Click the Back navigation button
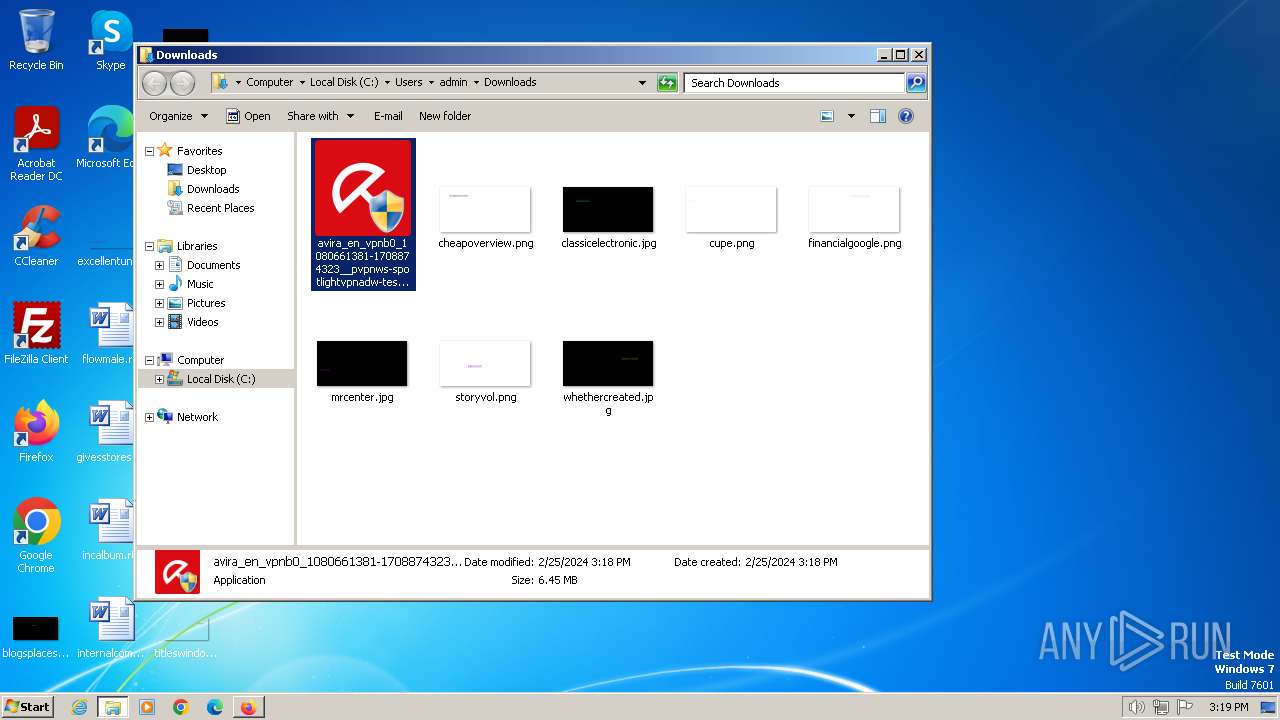 pyautogui.click(x=154, y=83)
